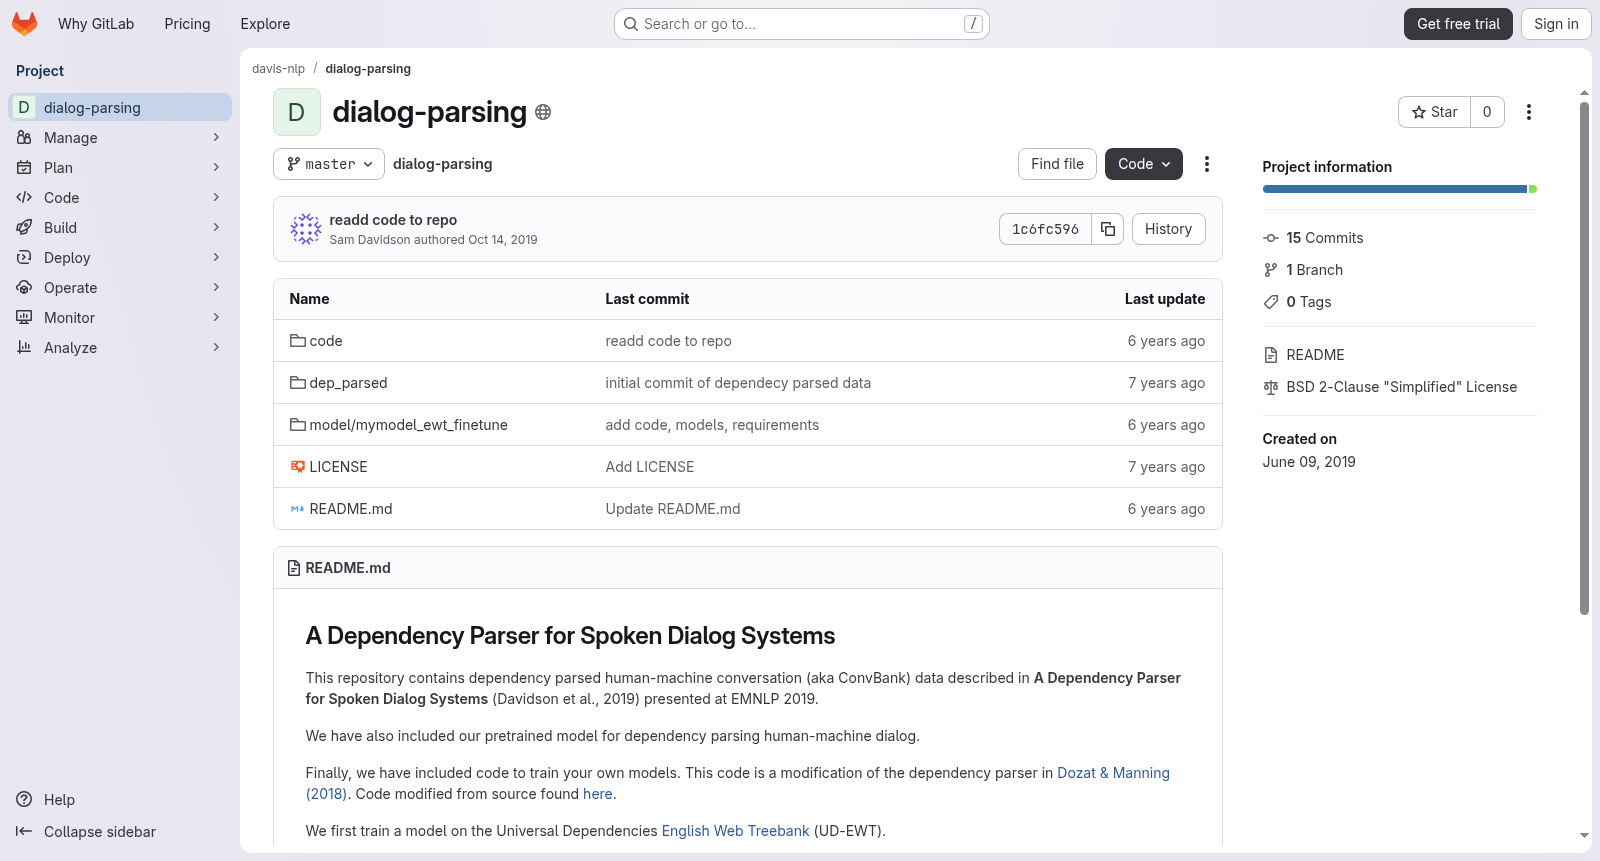Click the commits icon in project information

coord(1271,238)
